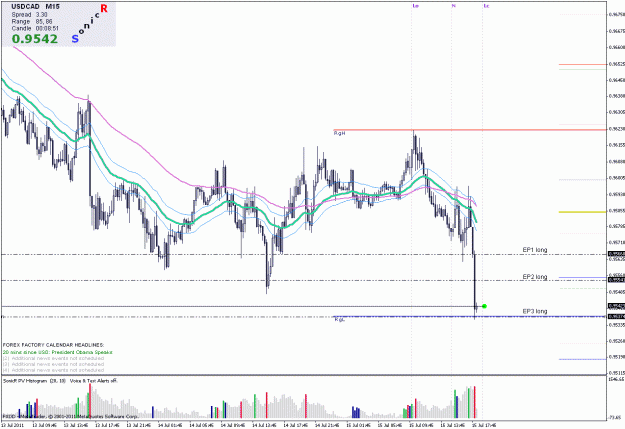
Task: Click the 13 Jul 2011 date label
Action: tap(13, 425)
